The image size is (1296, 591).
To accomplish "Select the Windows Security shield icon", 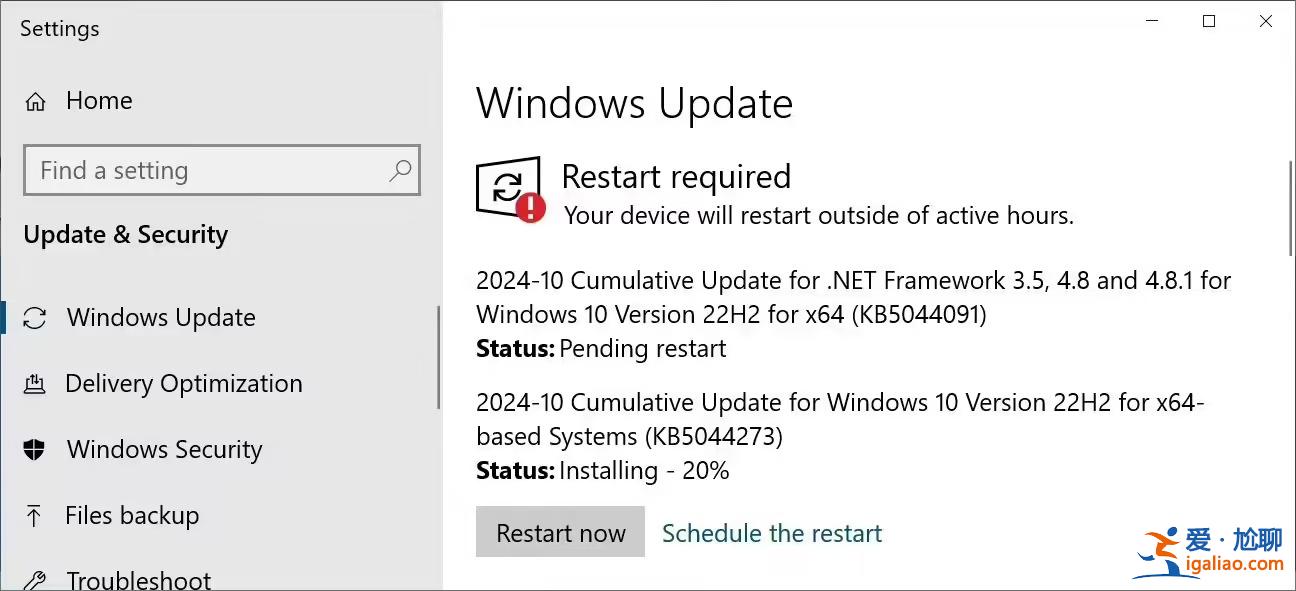I will [x=33, y=449].
